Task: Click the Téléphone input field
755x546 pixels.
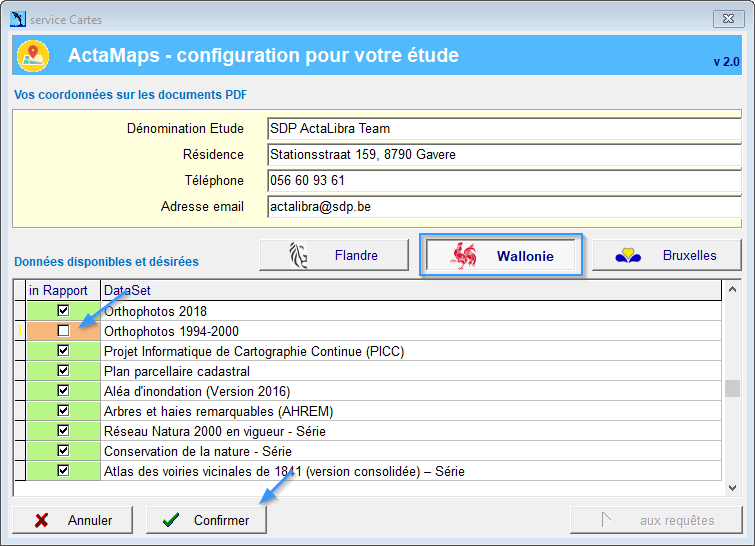Action: (x=504, y=181)
